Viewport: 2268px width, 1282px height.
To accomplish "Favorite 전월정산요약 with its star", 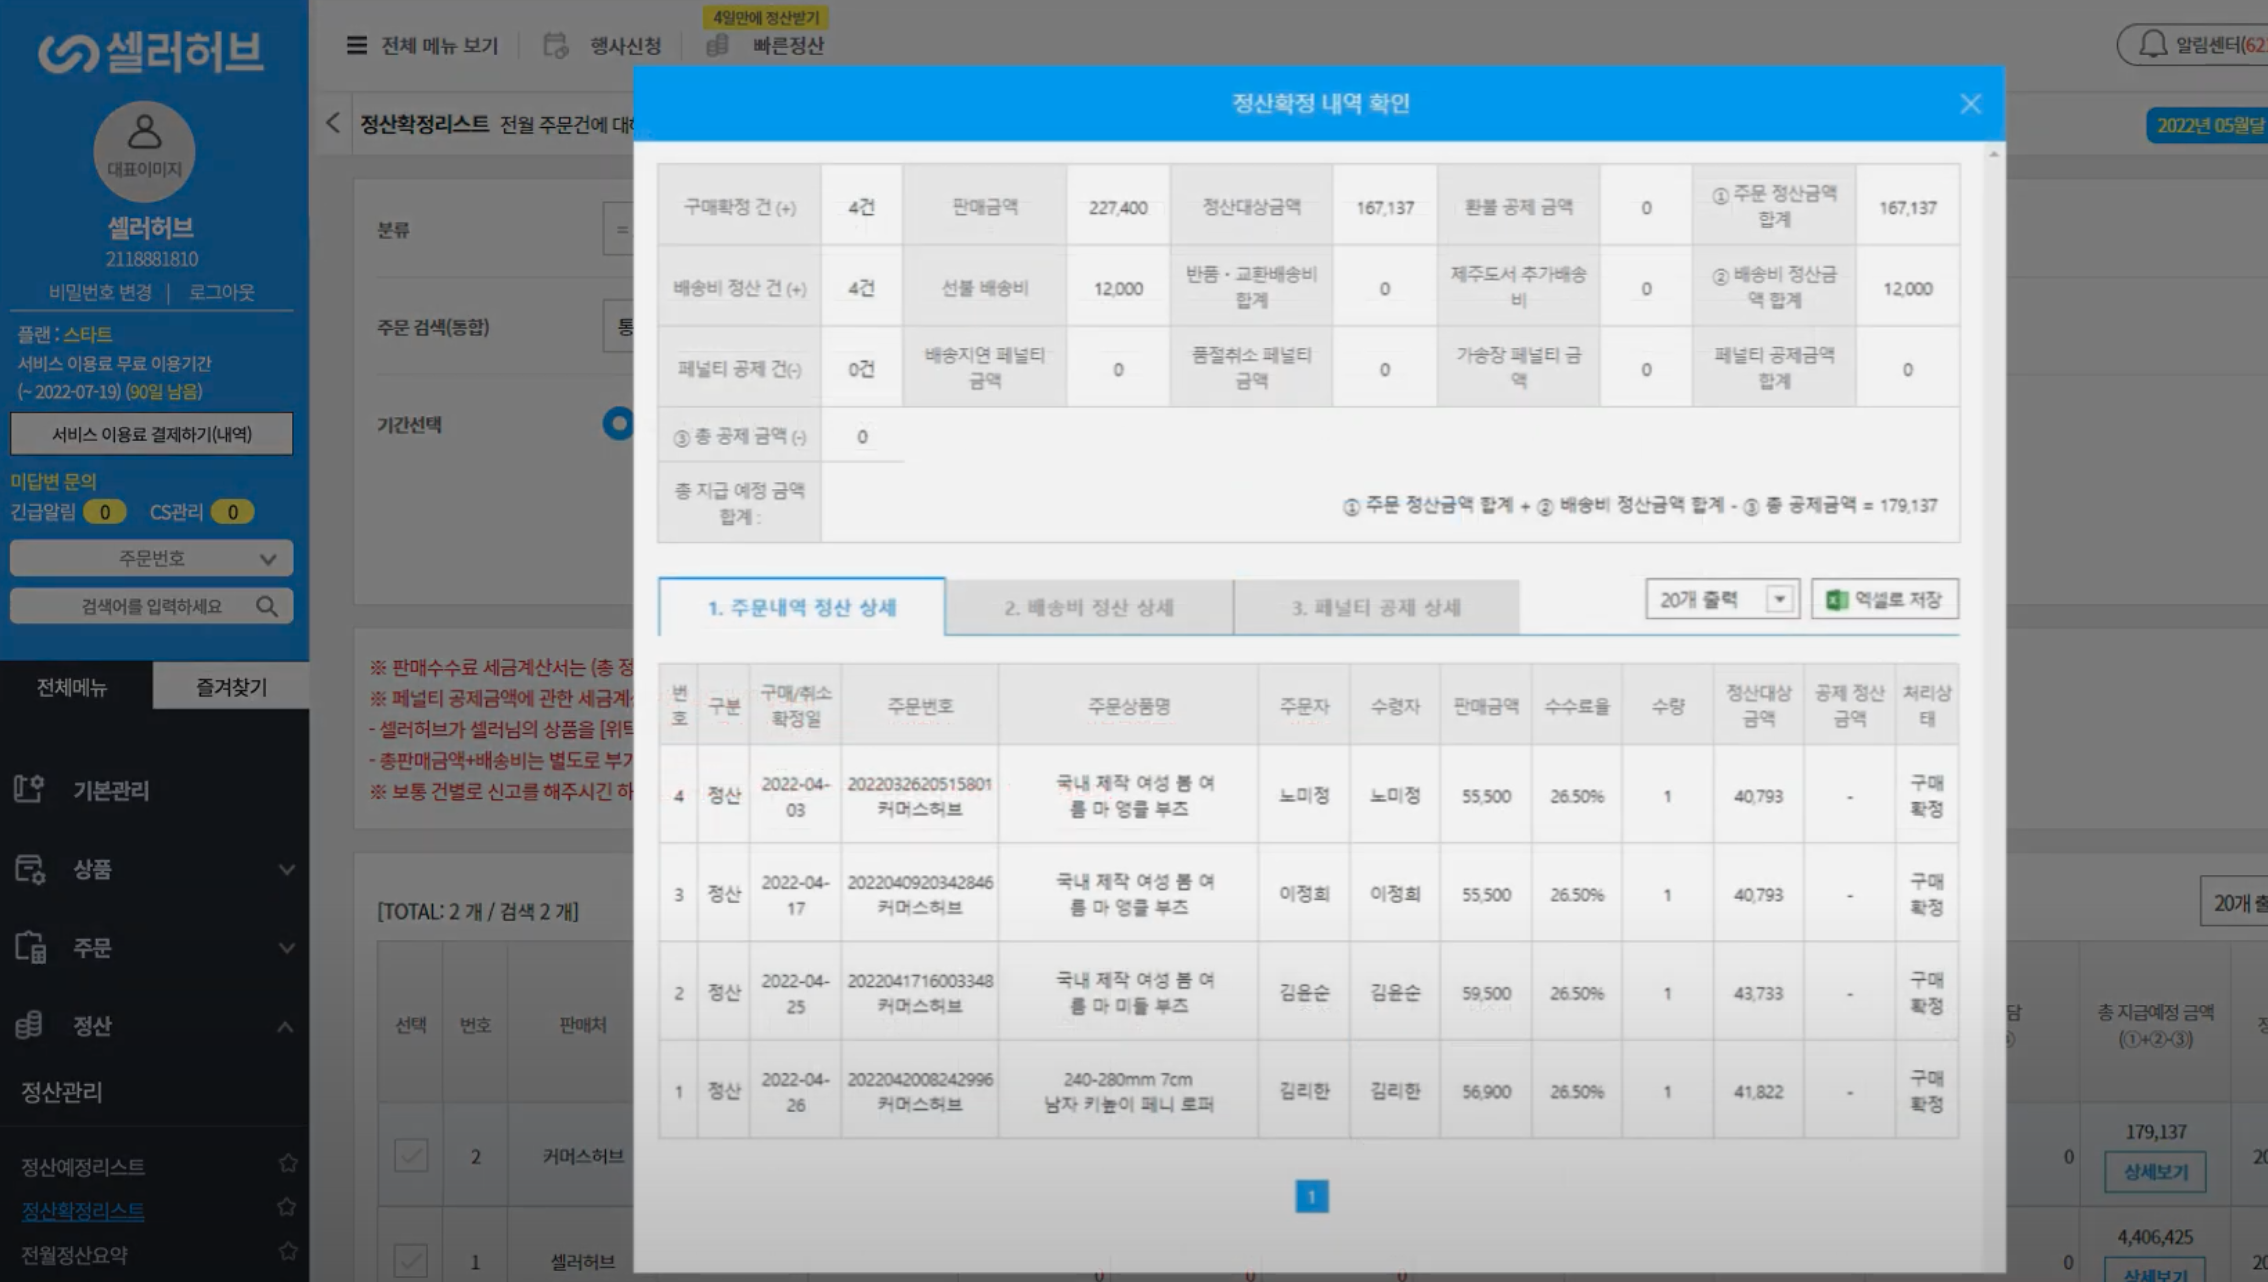I will [288, 1251].
